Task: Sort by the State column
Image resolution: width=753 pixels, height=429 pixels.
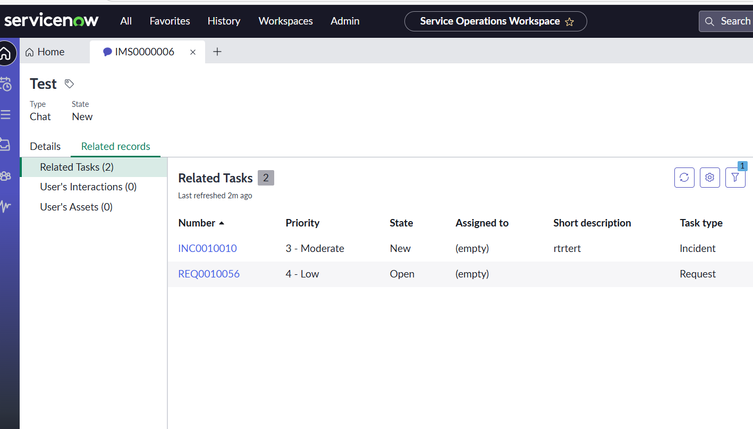Action: pyautogui.click(x=401, y=223)
